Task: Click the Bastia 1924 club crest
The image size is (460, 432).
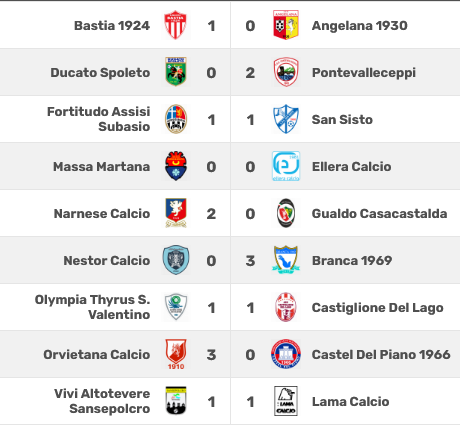Action: (x=176, y=25)
